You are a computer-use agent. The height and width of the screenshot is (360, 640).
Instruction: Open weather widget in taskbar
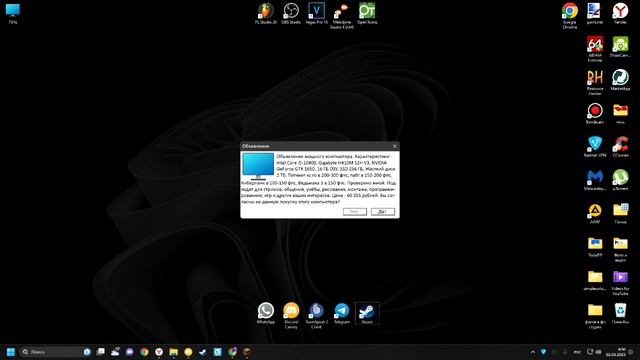point(115,352)
